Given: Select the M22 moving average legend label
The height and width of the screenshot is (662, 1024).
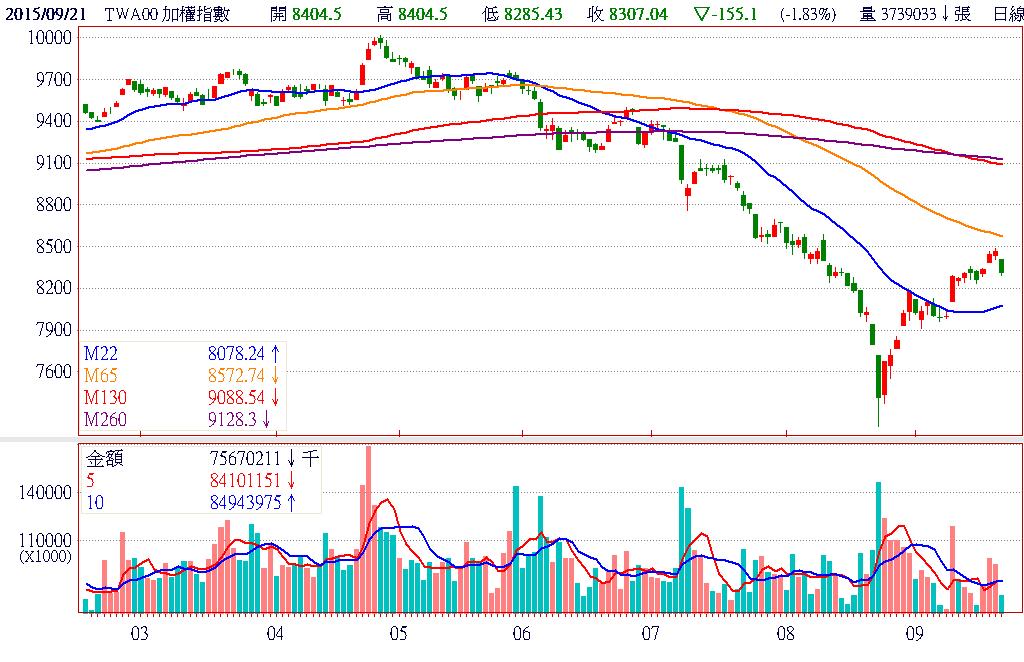Looking at the screenshot, I should (x=100, y=353).
